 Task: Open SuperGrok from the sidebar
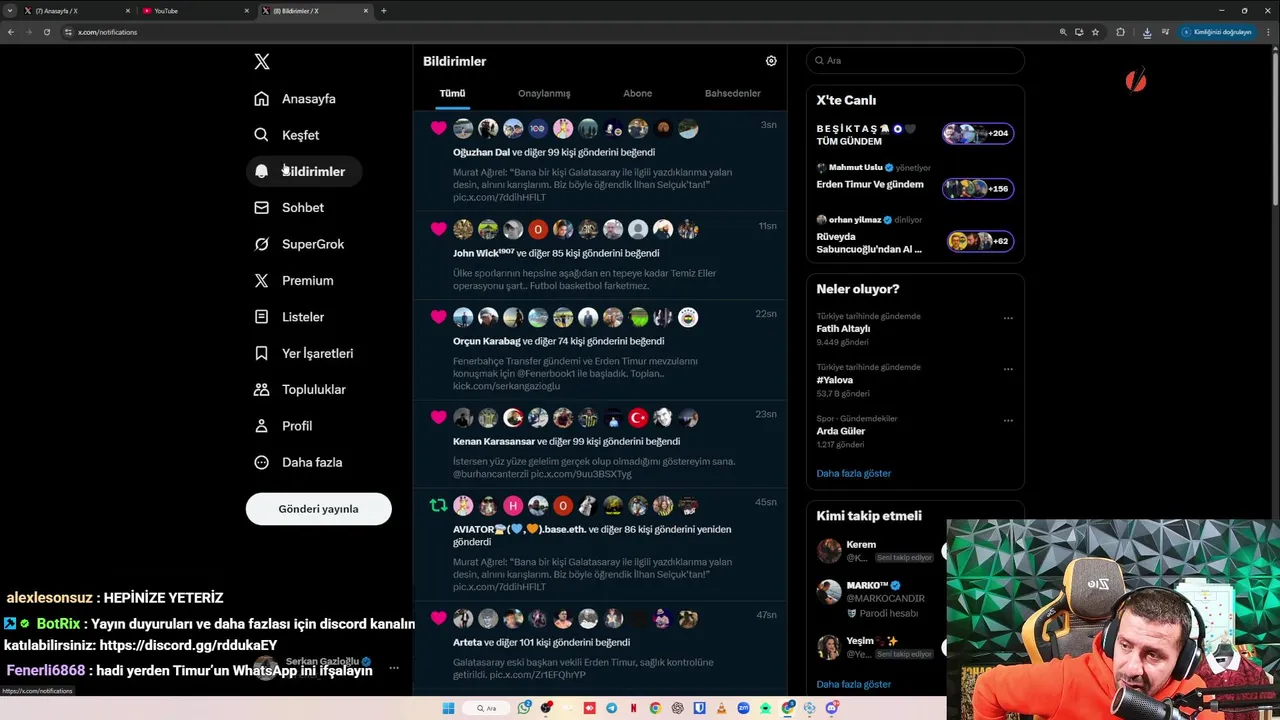point(299,244)
